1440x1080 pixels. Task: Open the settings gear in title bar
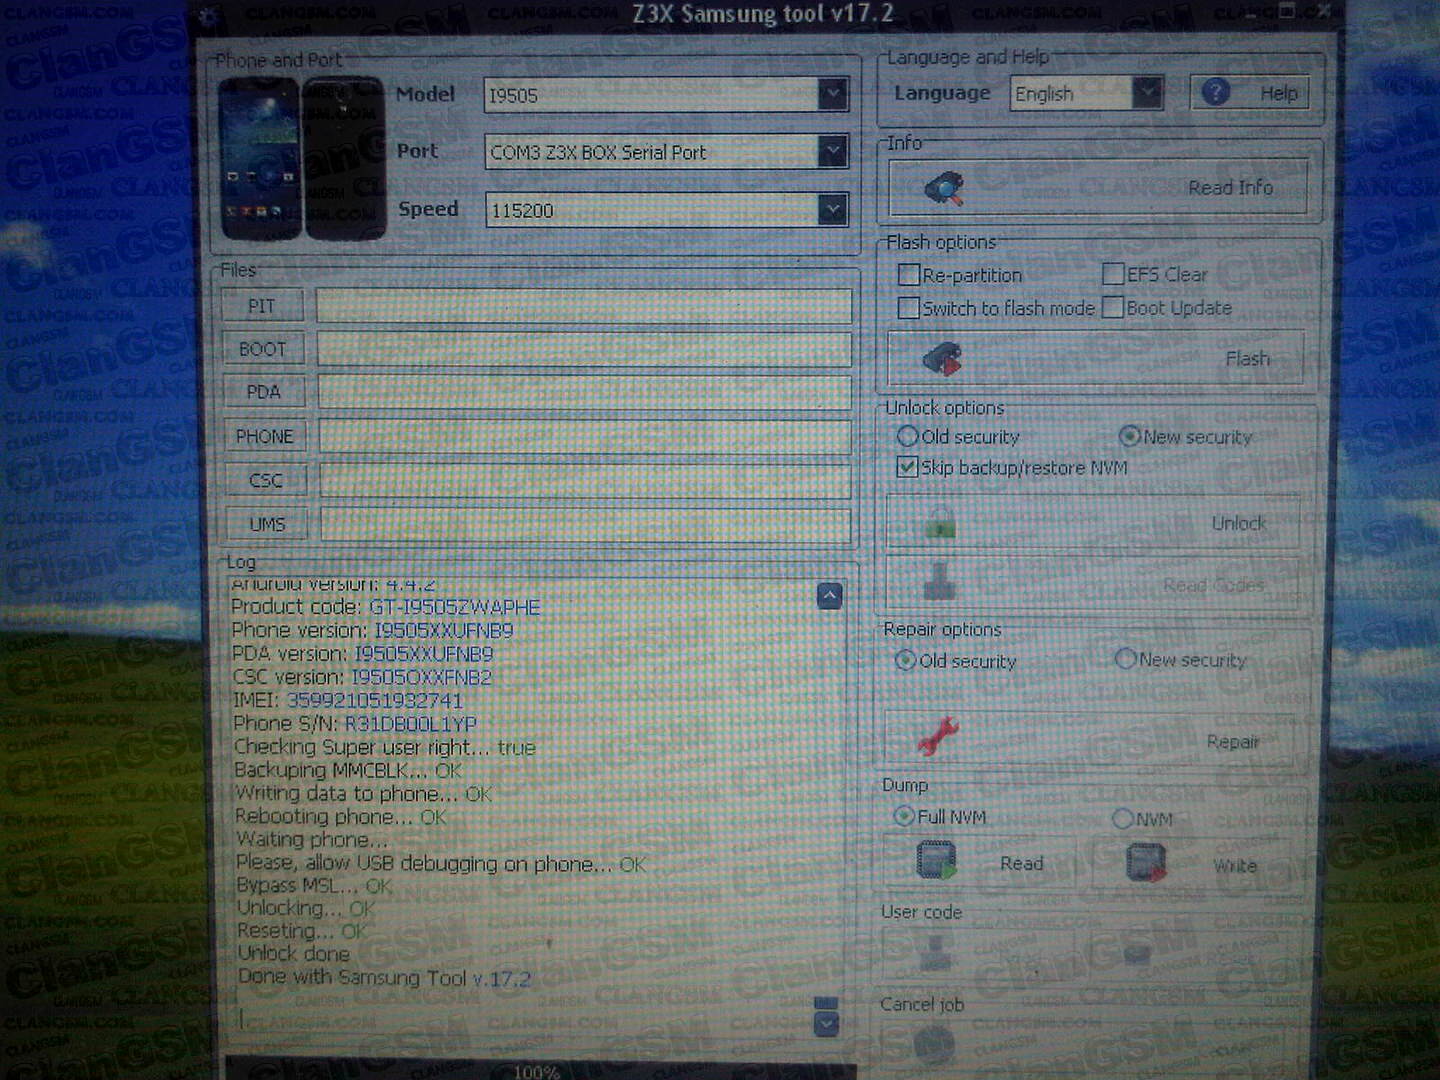click(209, 15)
